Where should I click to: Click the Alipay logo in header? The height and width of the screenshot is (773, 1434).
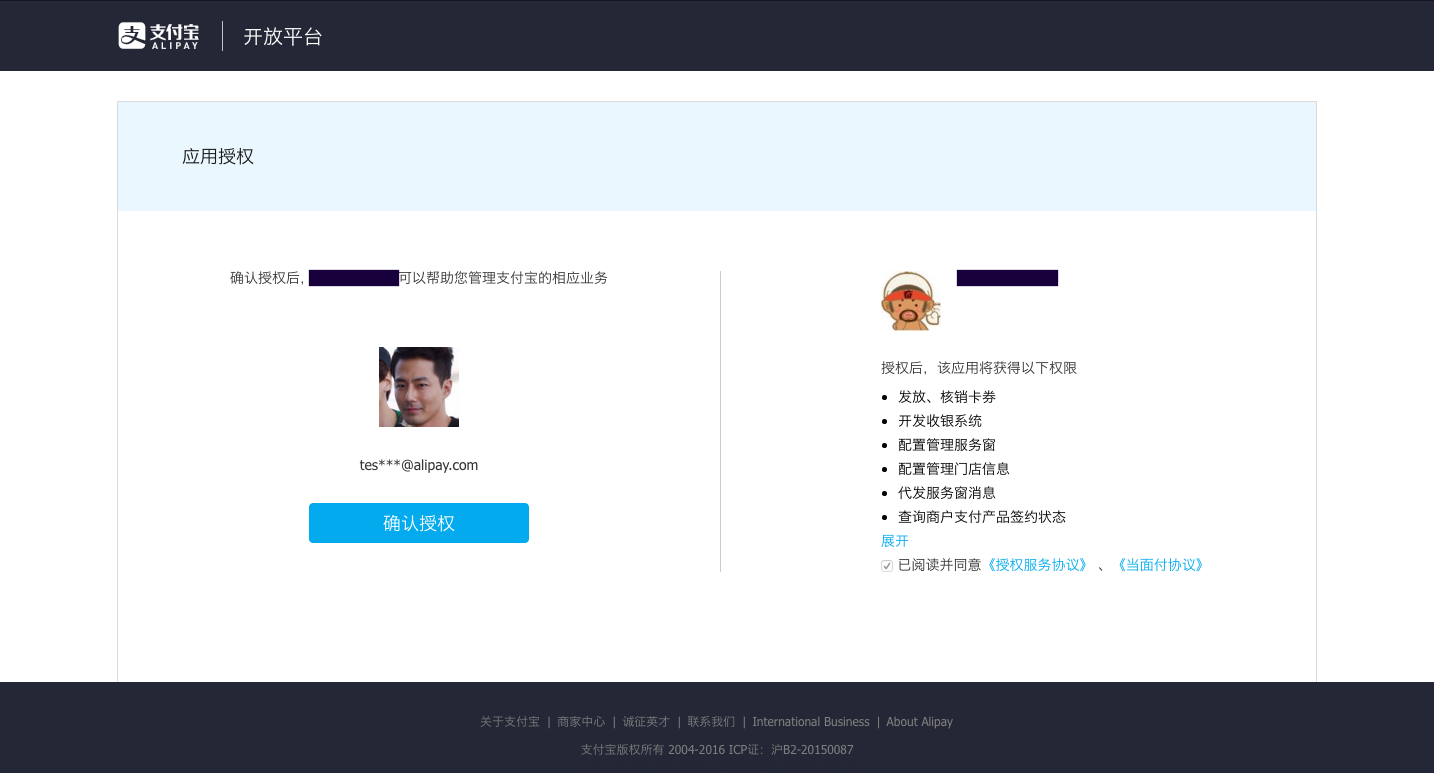(x=159, y=36)
